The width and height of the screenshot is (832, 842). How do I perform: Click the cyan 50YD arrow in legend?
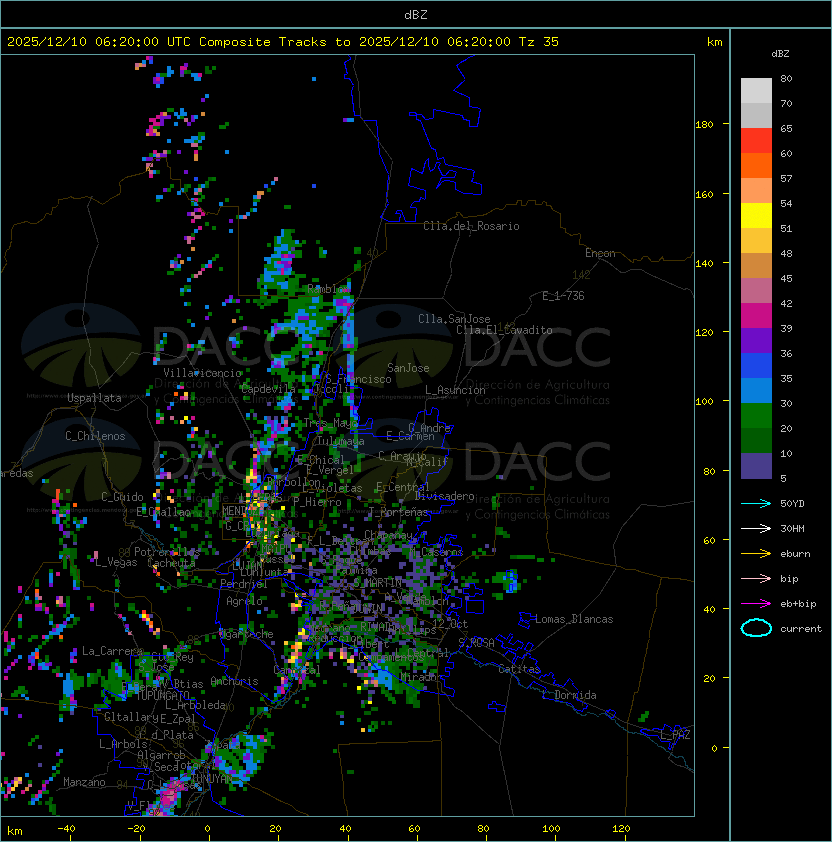click(x=756, y=504)
